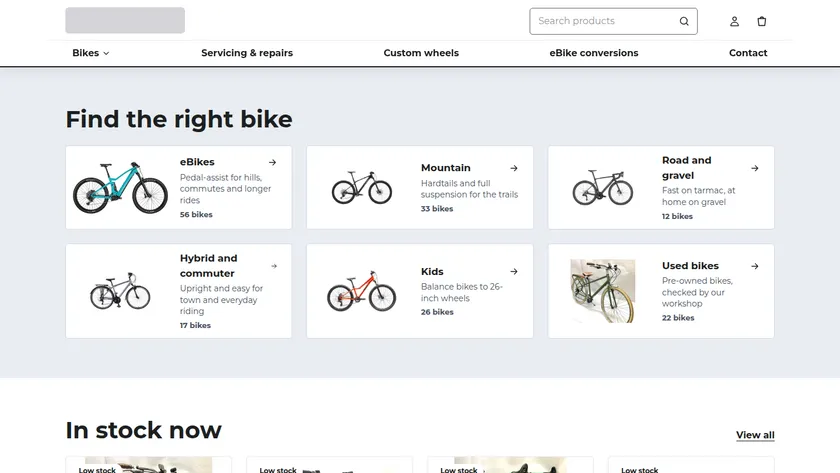
Task: Click the green used bike photo
Action: point(603,291)
